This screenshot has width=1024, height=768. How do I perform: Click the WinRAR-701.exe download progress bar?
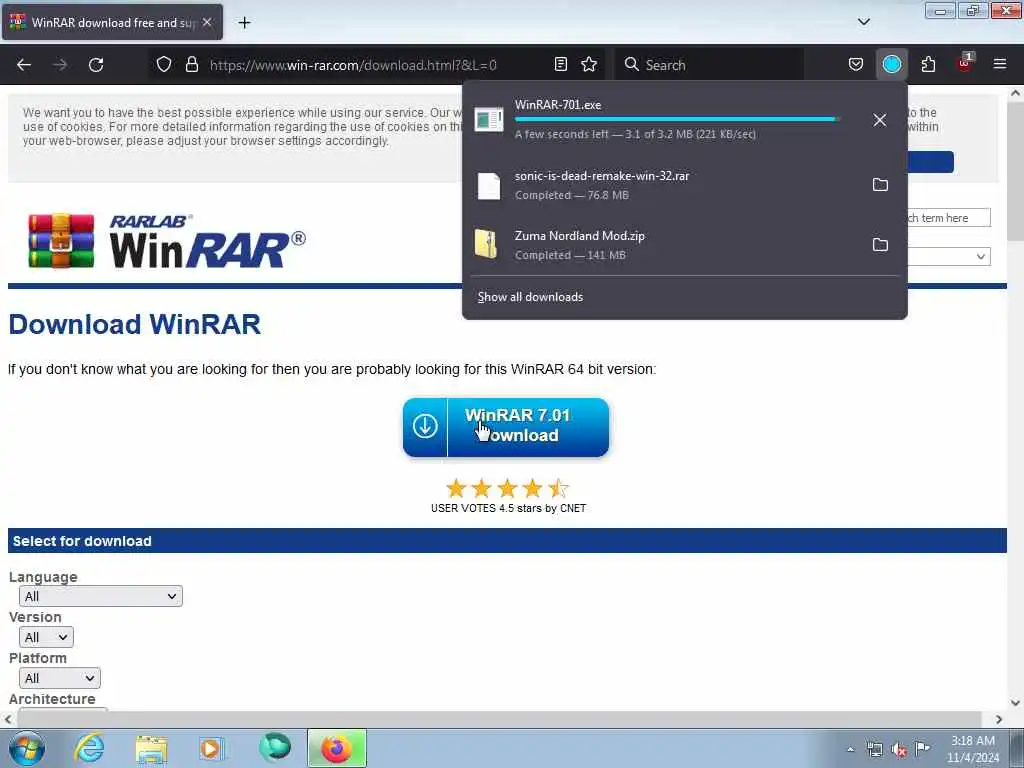click(x=677, y=120)
